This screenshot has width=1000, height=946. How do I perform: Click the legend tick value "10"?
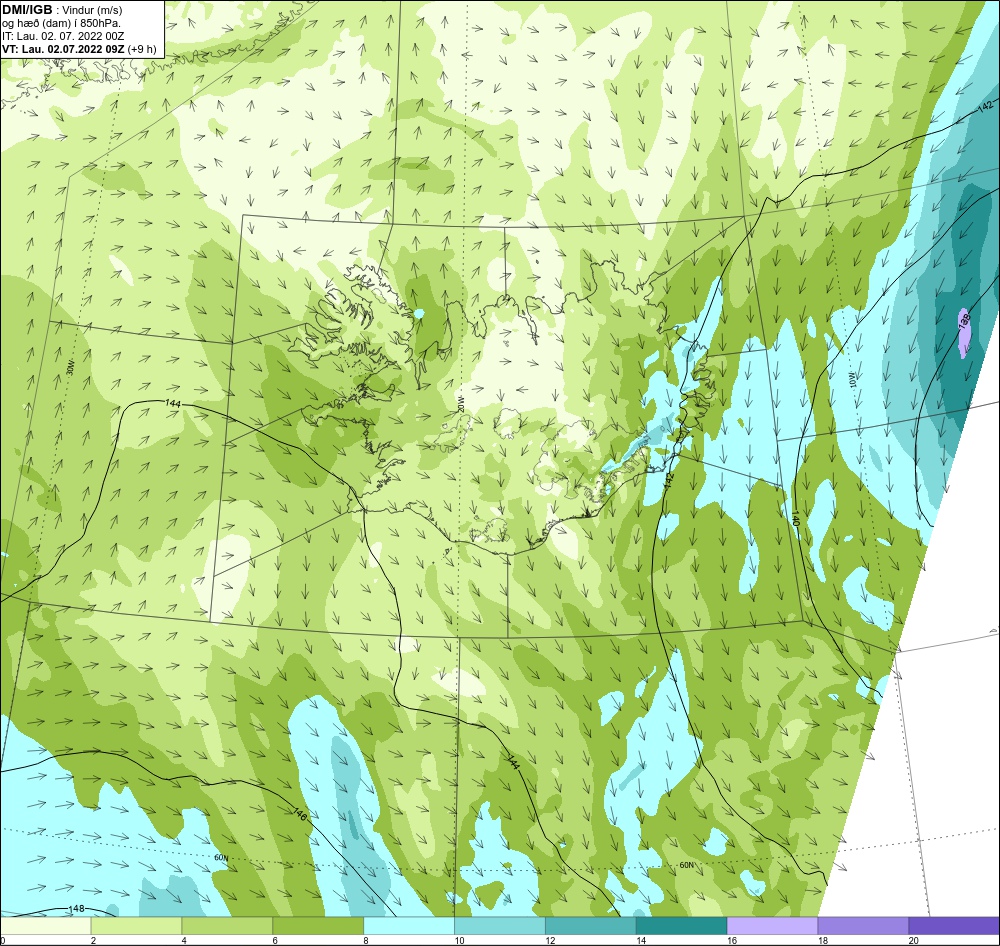[x=459, y=940]
